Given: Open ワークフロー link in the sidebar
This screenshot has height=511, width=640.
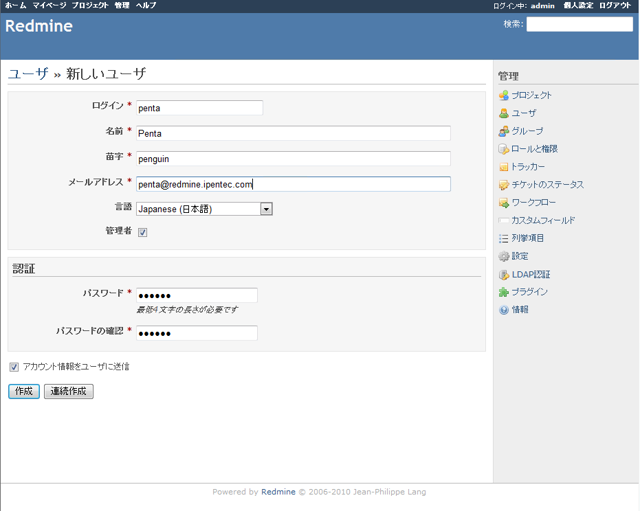Looking at the screenshot, I should tap(533, 203).
